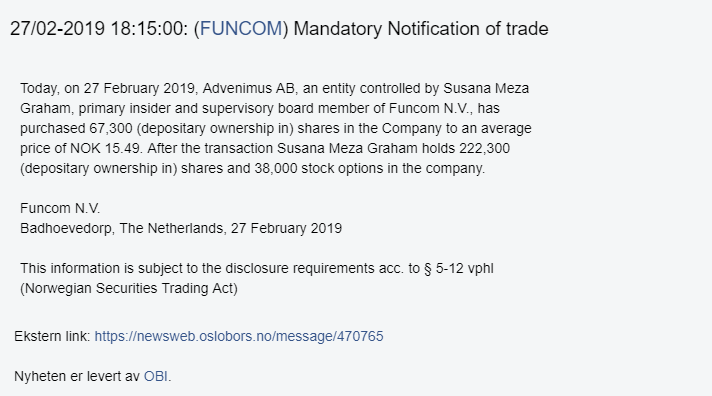The image size is (712, 396).
Task: Click the 'Advenimus AB' company name in text
Action: pos(248,88)
